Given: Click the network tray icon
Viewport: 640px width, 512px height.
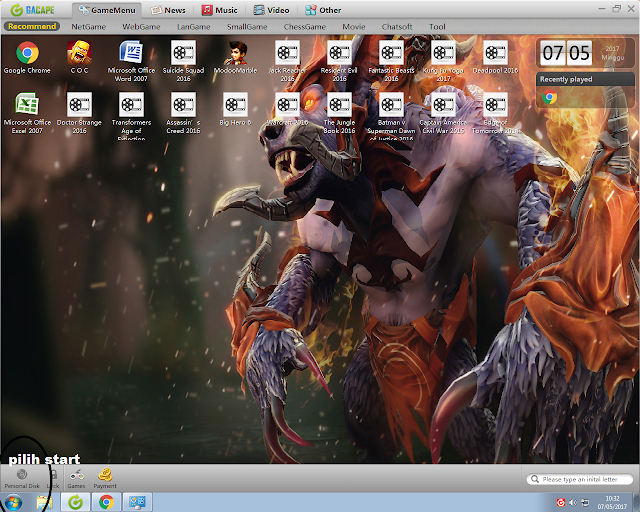Looking at the screenshot, I should click(585, 502).
